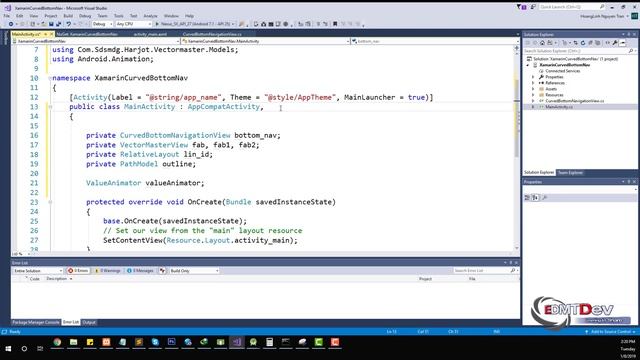Click the bookmark icon in the toolbar
Screen dimensions: 640x360
click(335, 24)
